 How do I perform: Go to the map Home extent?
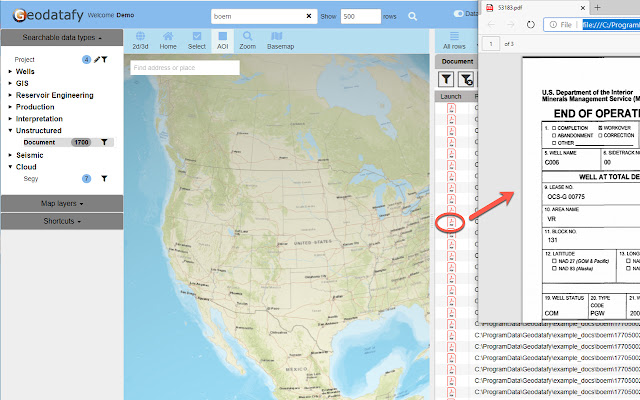pos(168,41)
